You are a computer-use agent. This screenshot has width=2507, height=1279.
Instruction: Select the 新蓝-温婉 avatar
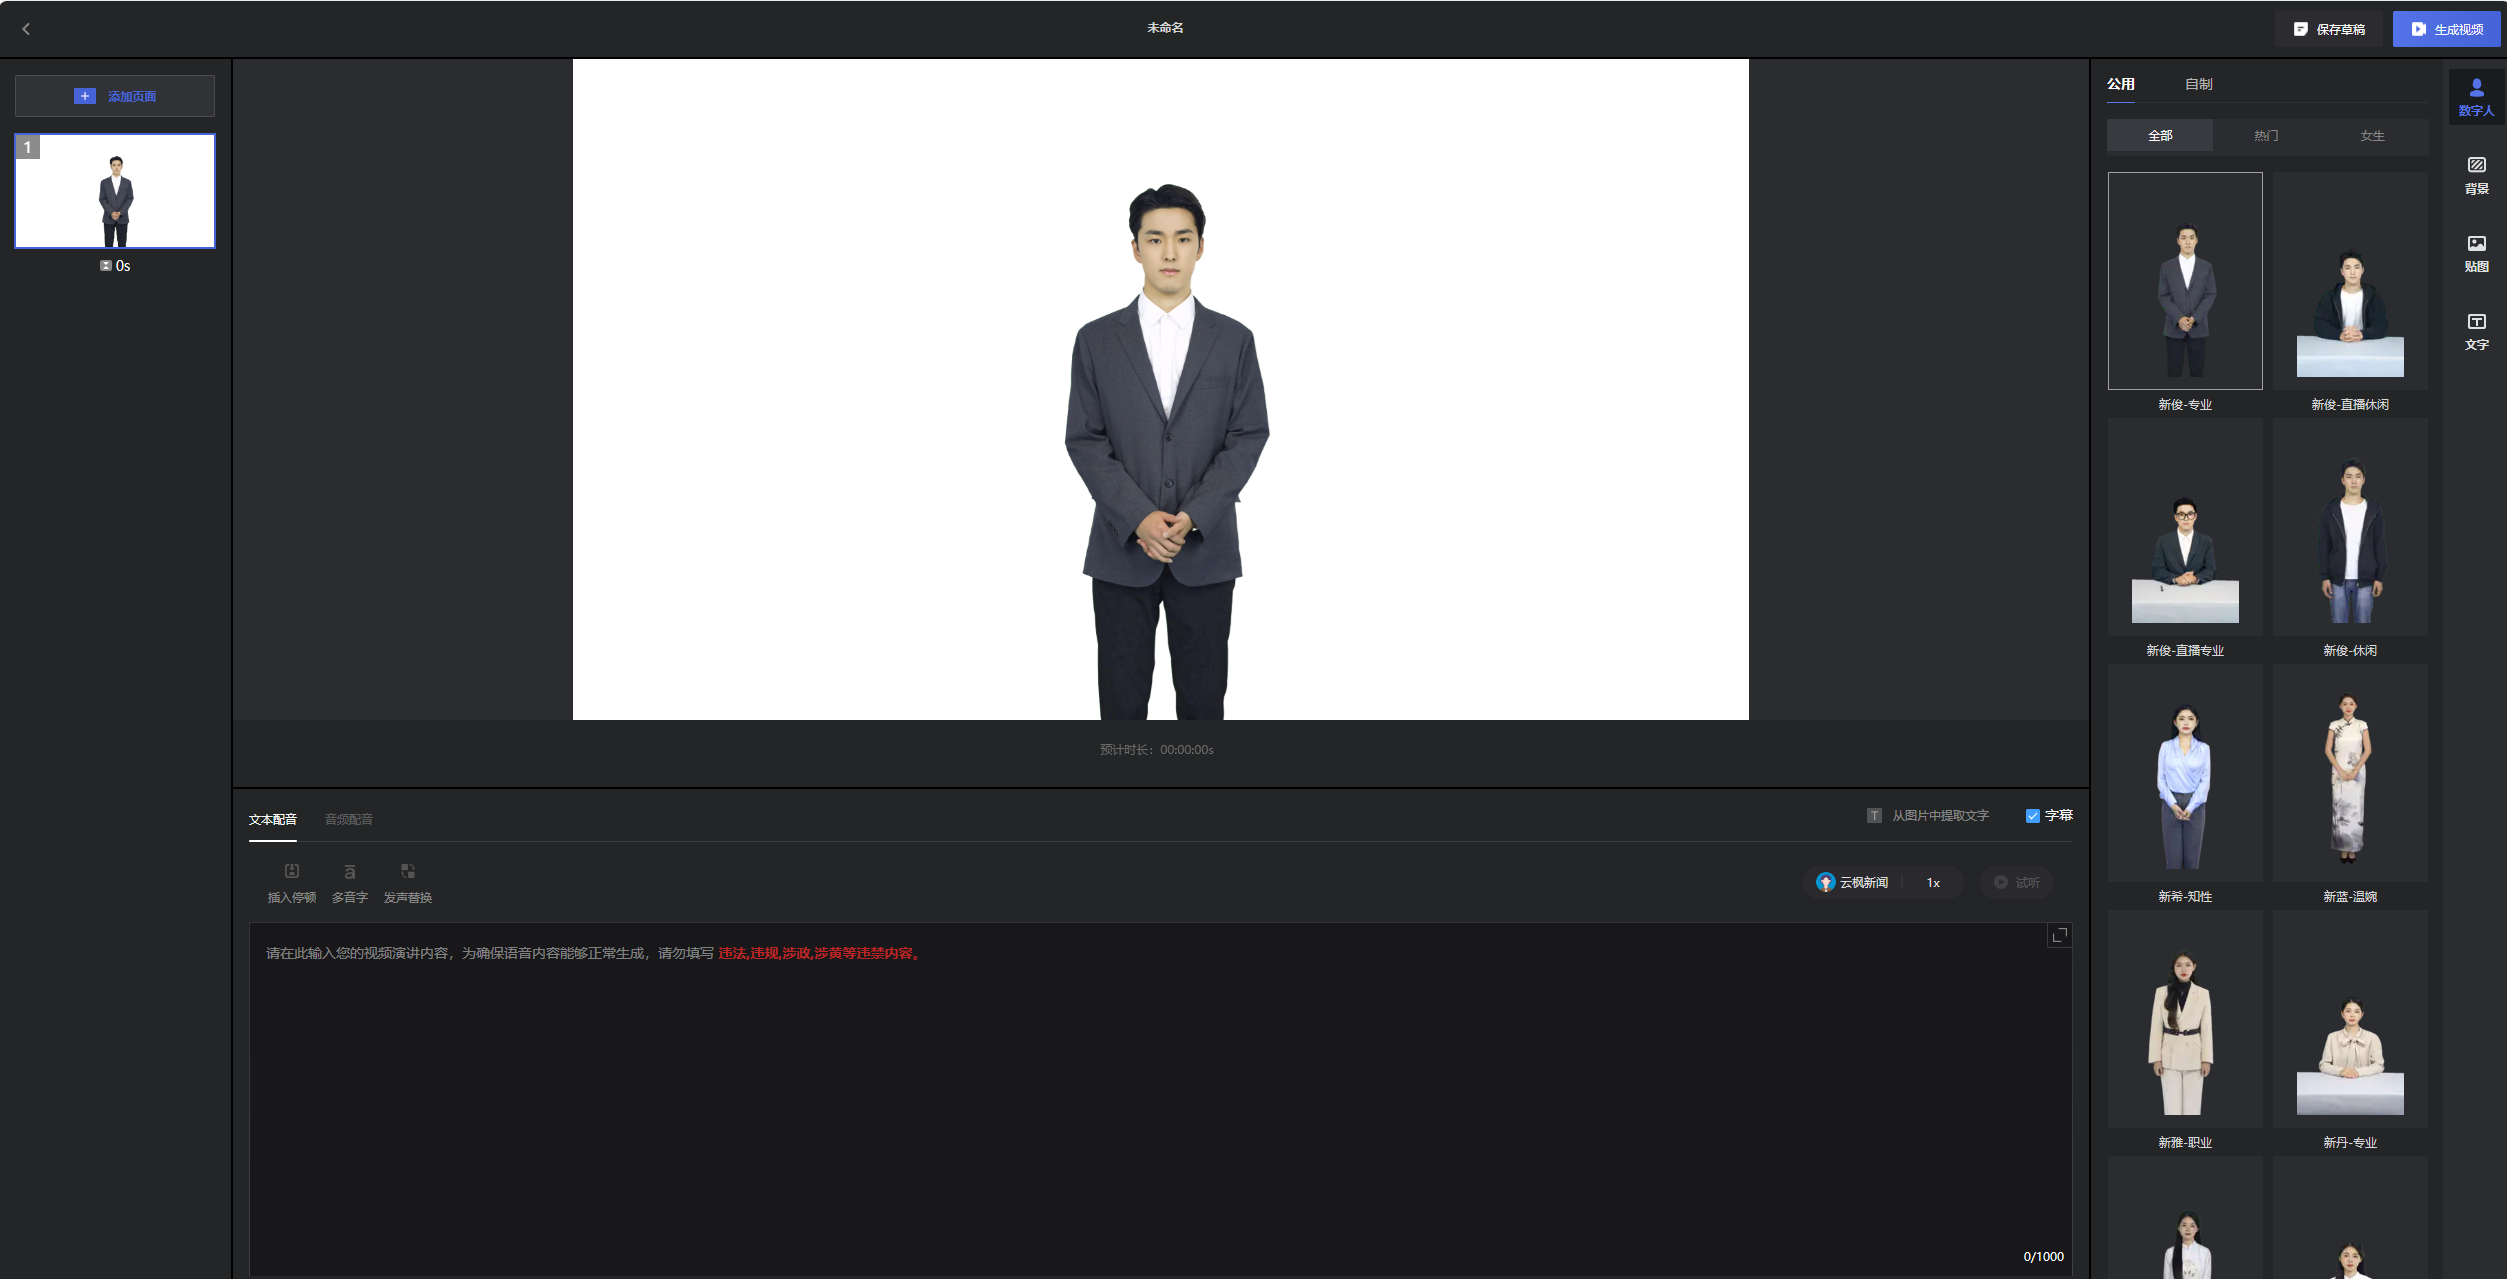coord(2350,773)
